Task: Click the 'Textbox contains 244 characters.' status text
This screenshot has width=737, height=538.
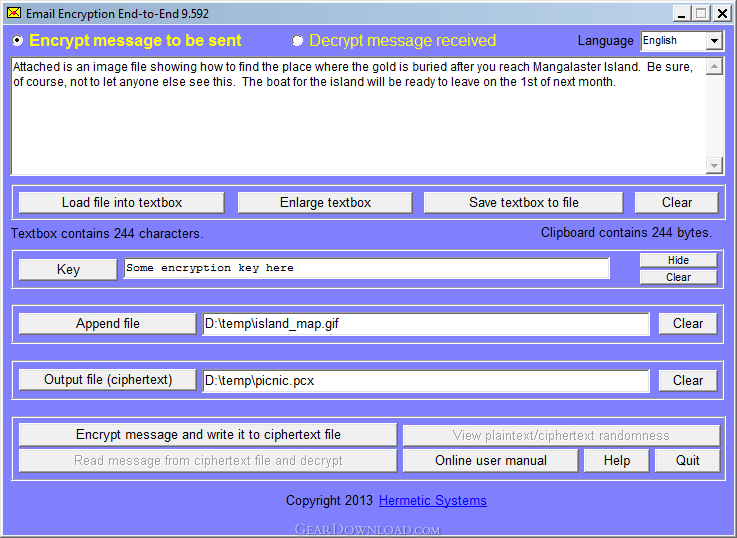Action: [x=107, y=234]
